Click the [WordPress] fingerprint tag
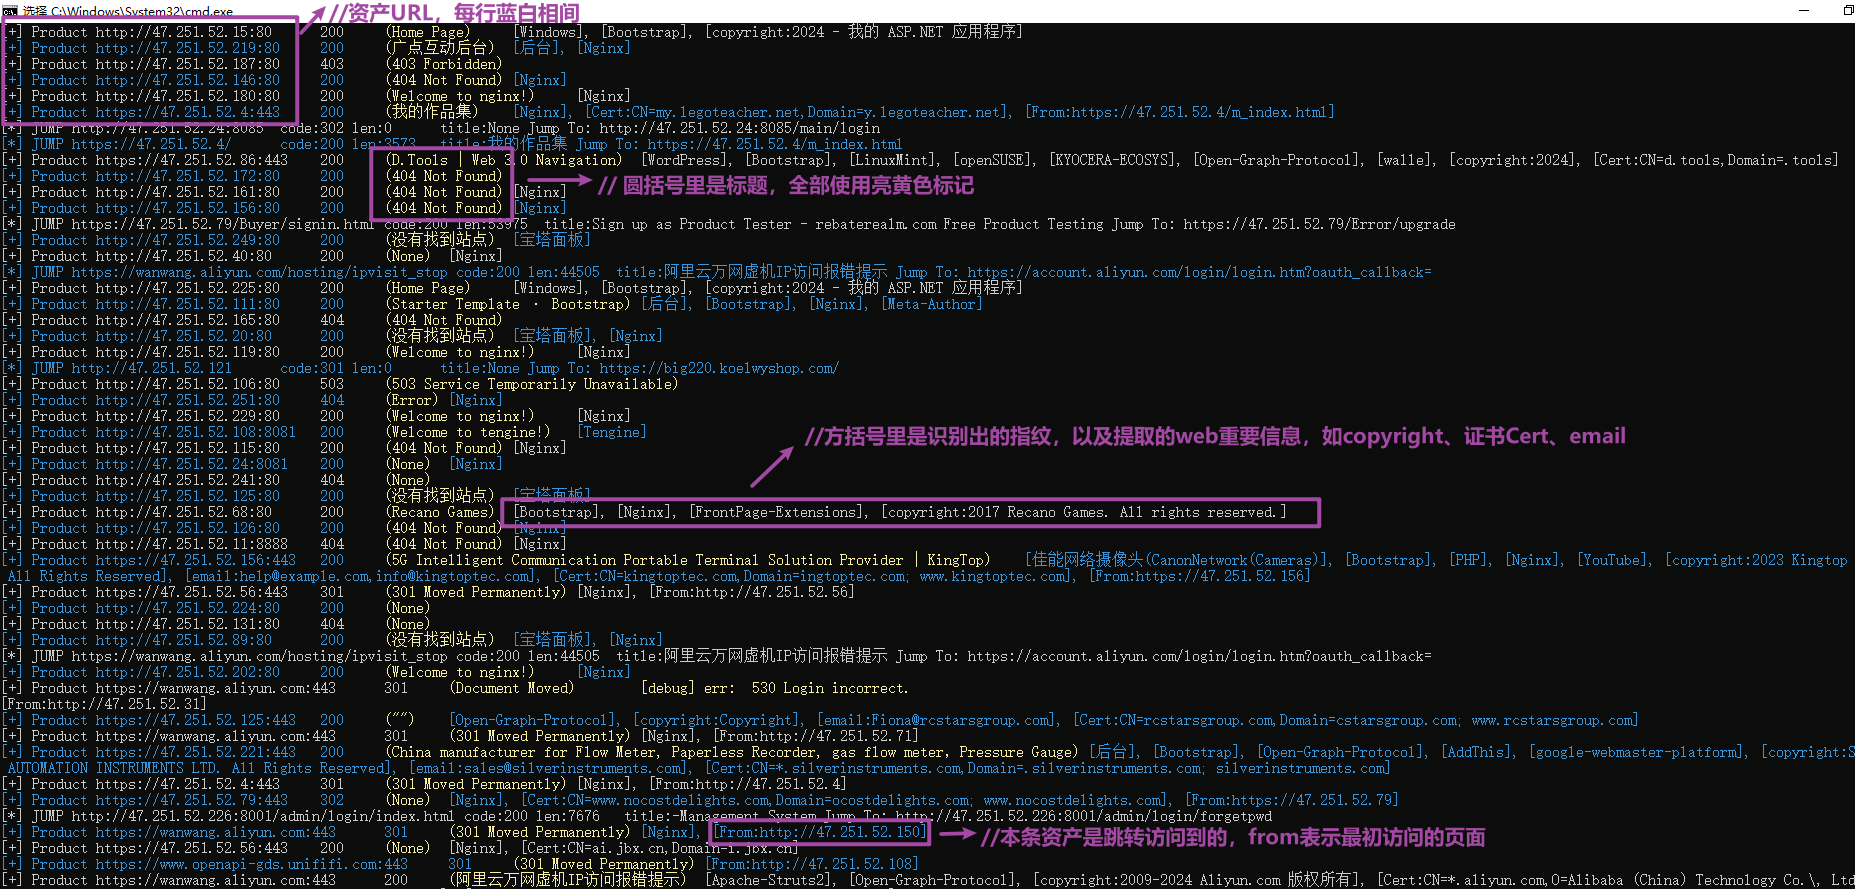 pos(687,160)
